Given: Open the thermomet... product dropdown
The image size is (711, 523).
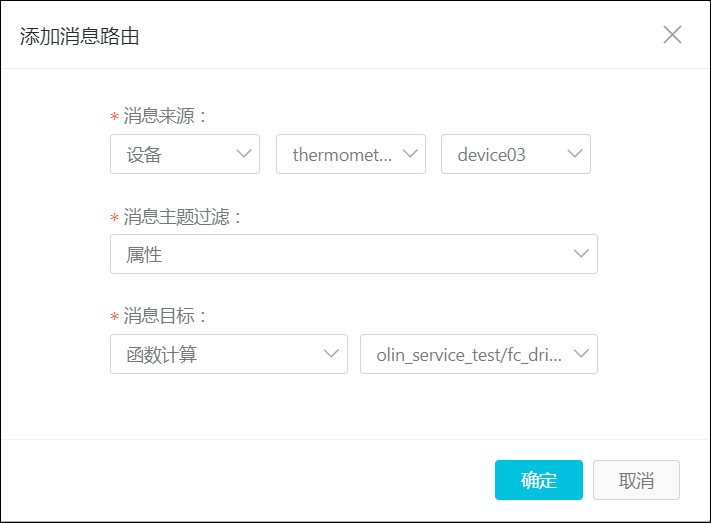Looking at the screenshot, I should pyautogui.click(x=351, y=154).
